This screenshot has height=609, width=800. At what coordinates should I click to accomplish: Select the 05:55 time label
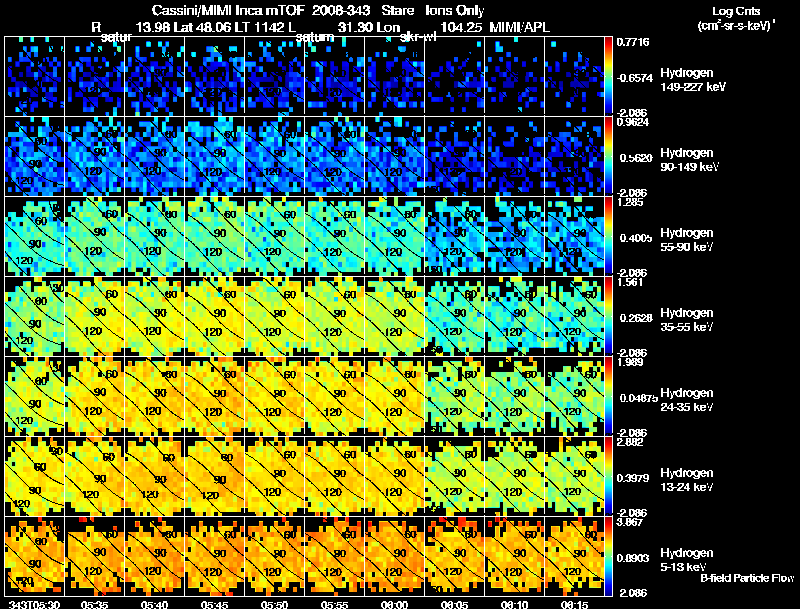(334, 605)
